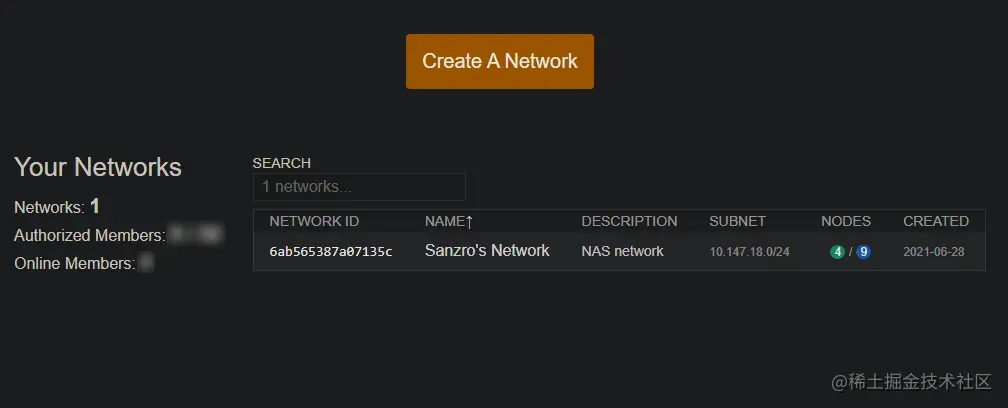The width and height of the screenshot is (1008, 408).
Task: Sort by the DESCRIPTION column header
Action: click(629, 221)
